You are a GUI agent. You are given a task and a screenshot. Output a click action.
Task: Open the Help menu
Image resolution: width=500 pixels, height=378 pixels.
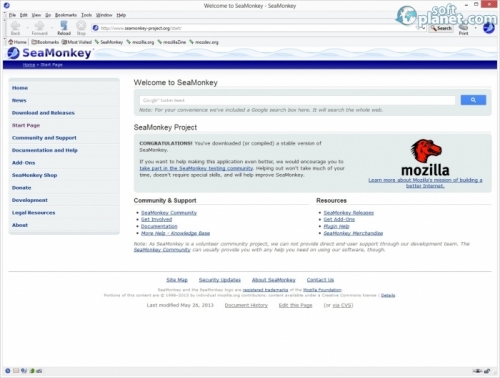point(121,15)
